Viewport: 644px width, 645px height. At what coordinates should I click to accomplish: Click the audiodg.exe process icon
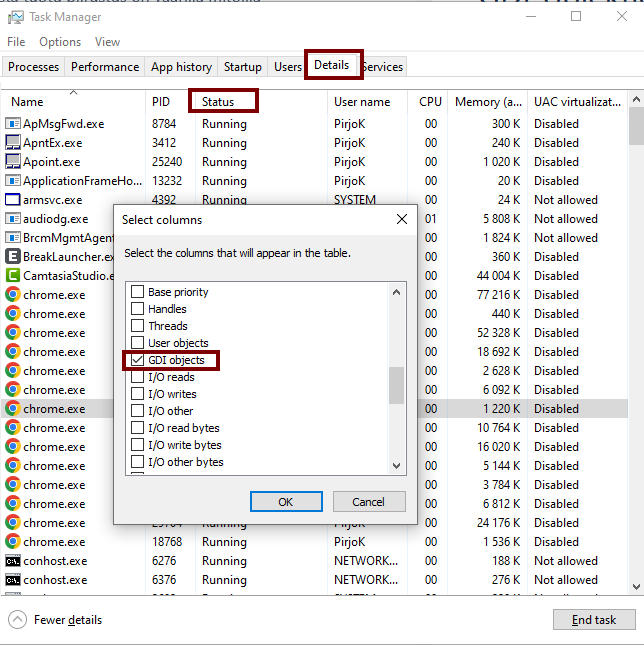[x=13, y=219]
